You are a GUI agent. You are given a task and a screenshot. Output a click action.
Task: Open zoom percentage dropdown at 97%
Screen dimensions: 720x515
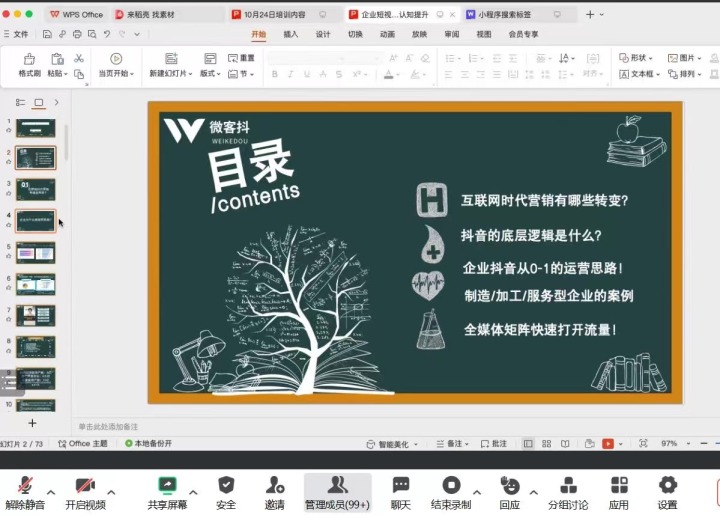click(688, 443)
